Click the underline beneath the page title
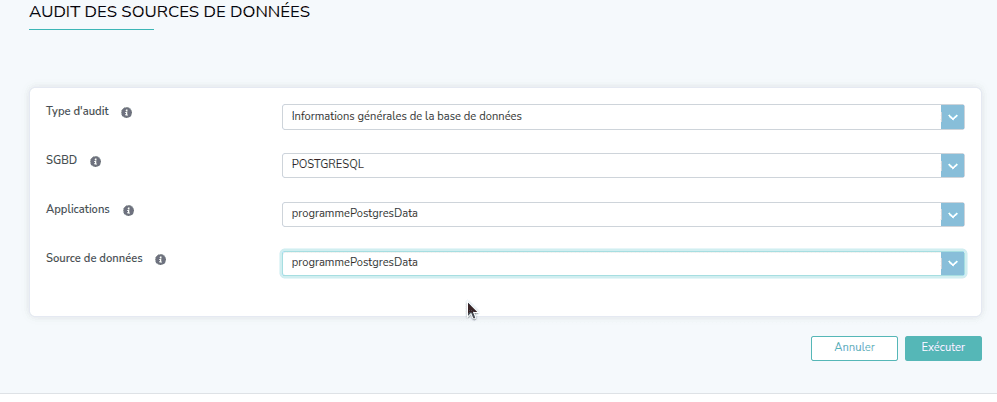The height and width of the screenshot is (402, 997). [91, 30]
